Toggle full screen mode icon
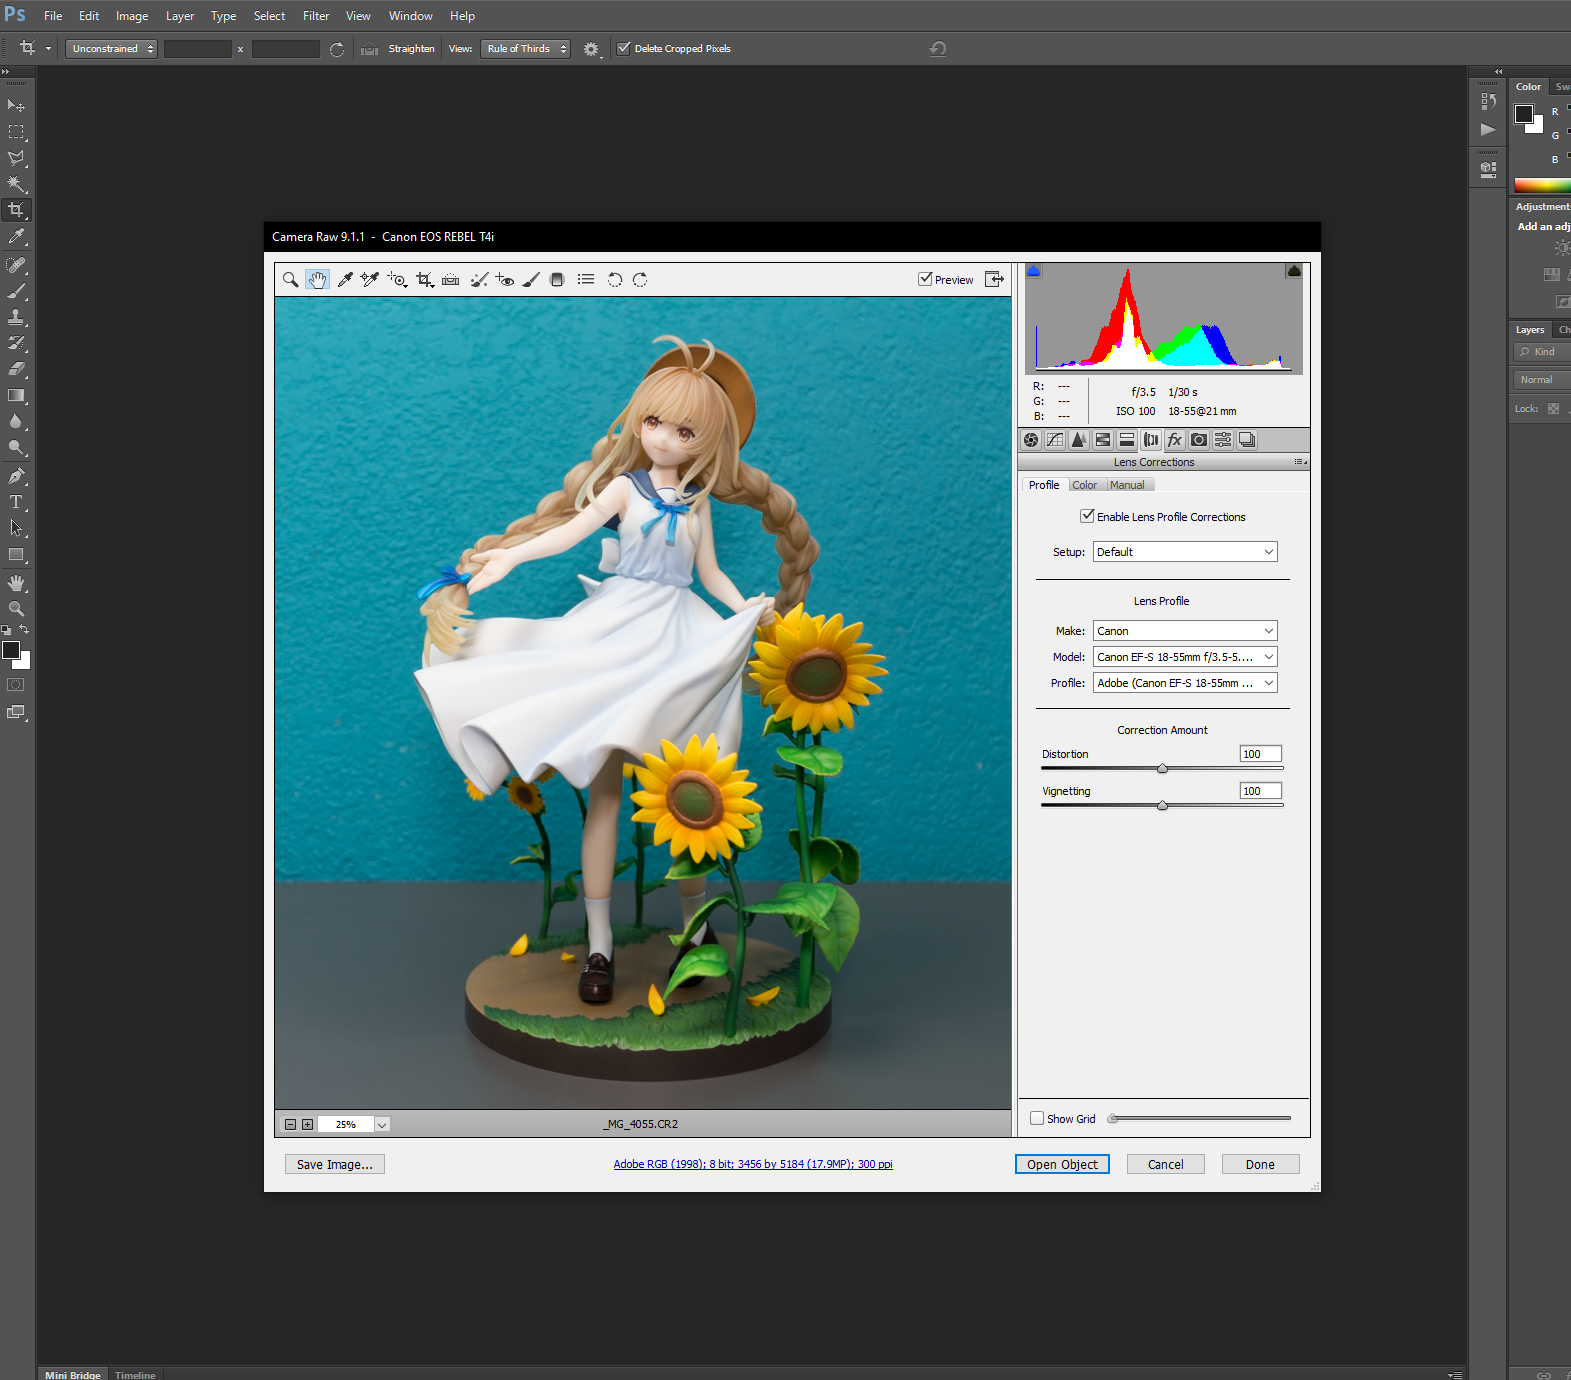The image size is (1571, 1380). [994, 280]
